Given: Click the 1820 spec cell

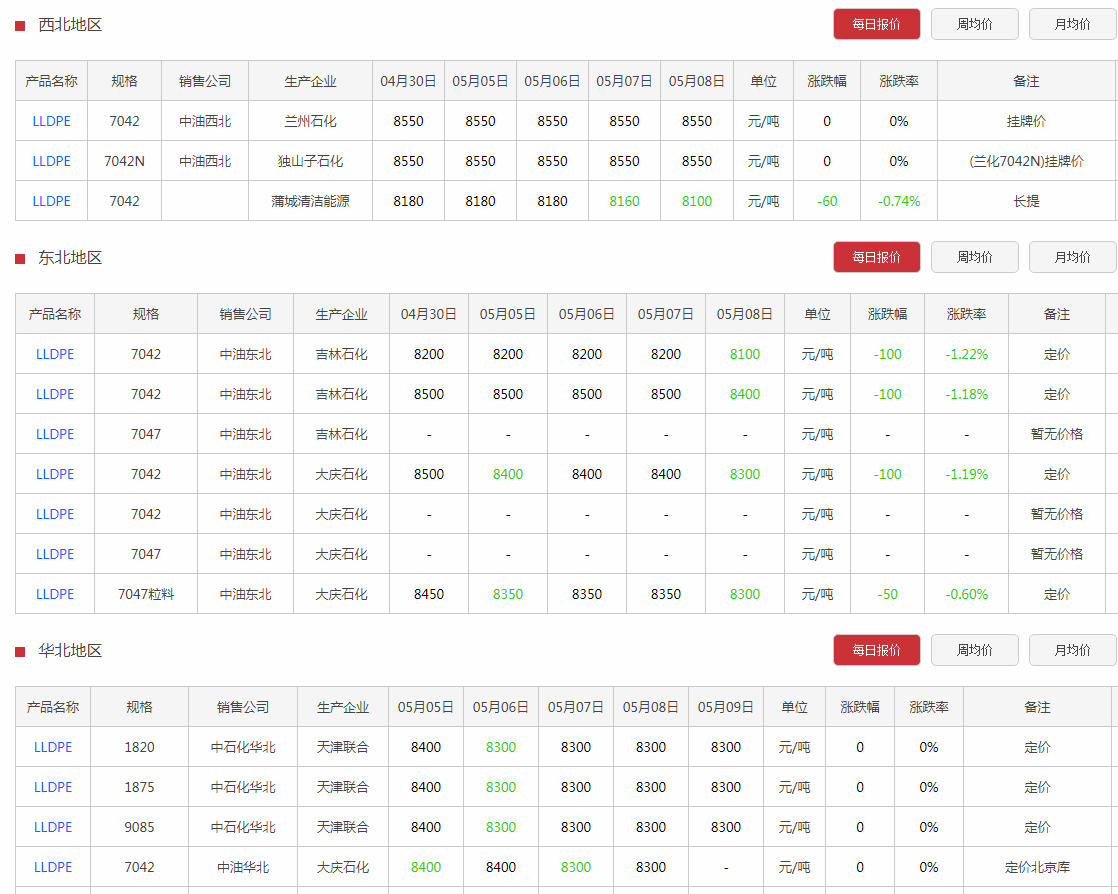Looking at the screenshot, I should 139,747.
